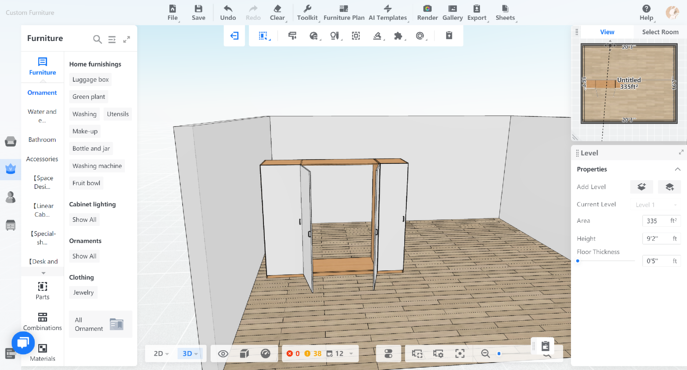The width and height of the screenshot is (687, 370).
Task: Open the sofa icon in left rail
Action: pyautogui.click(x=11, y=141)
